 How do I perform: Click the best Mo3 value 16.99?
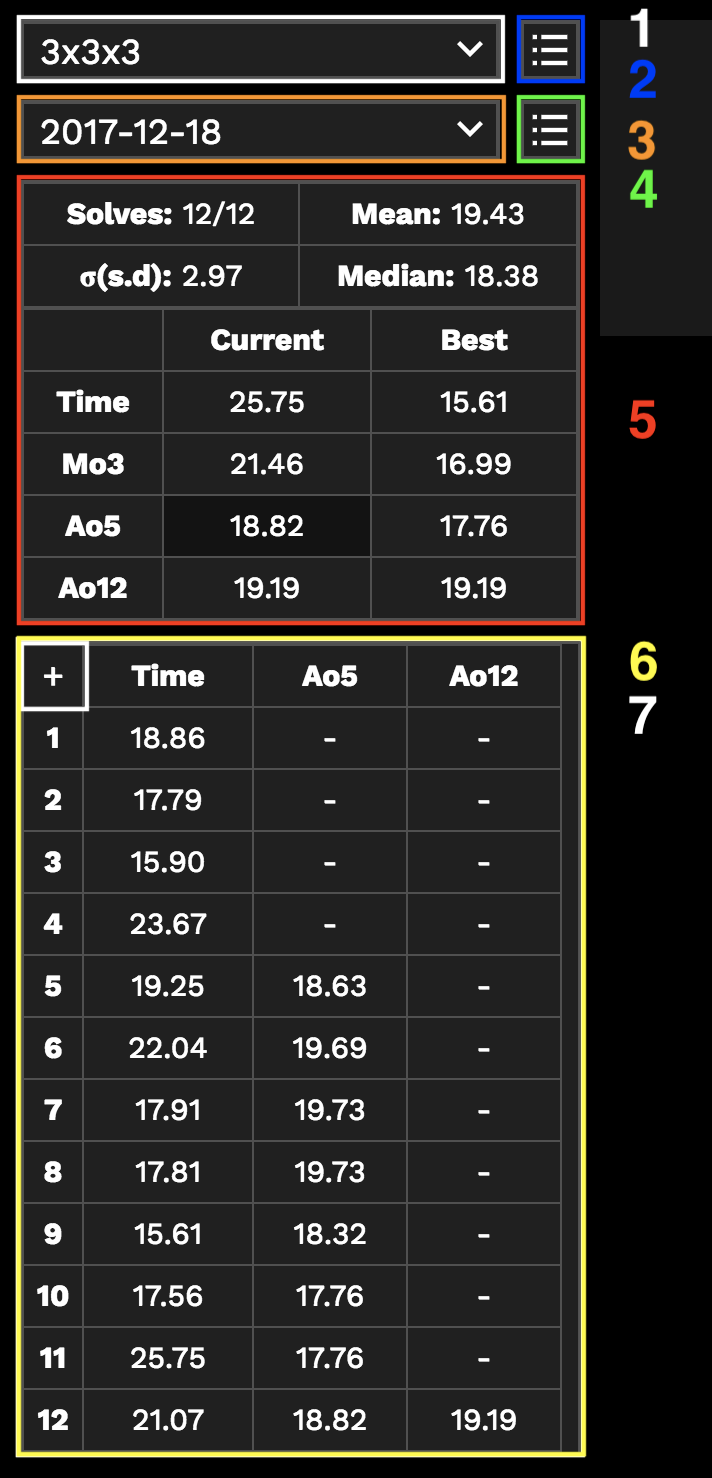click(x=474, y=464)
